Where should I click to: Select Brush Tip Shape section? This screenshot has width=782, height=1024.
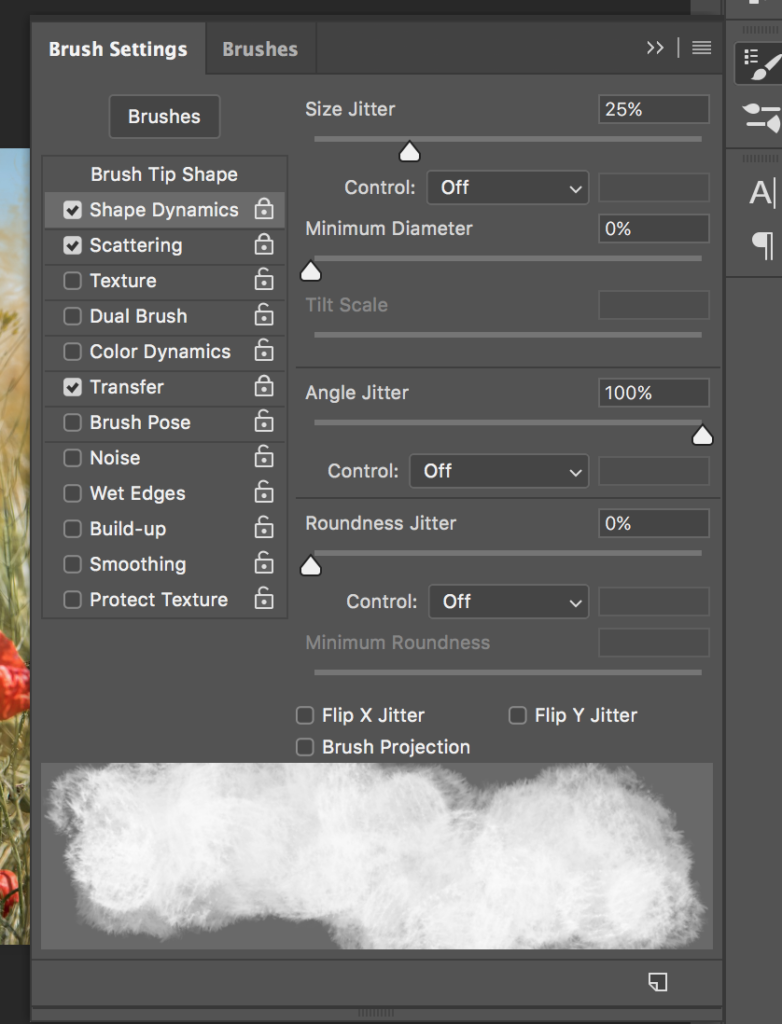click(x=164, y=174)
